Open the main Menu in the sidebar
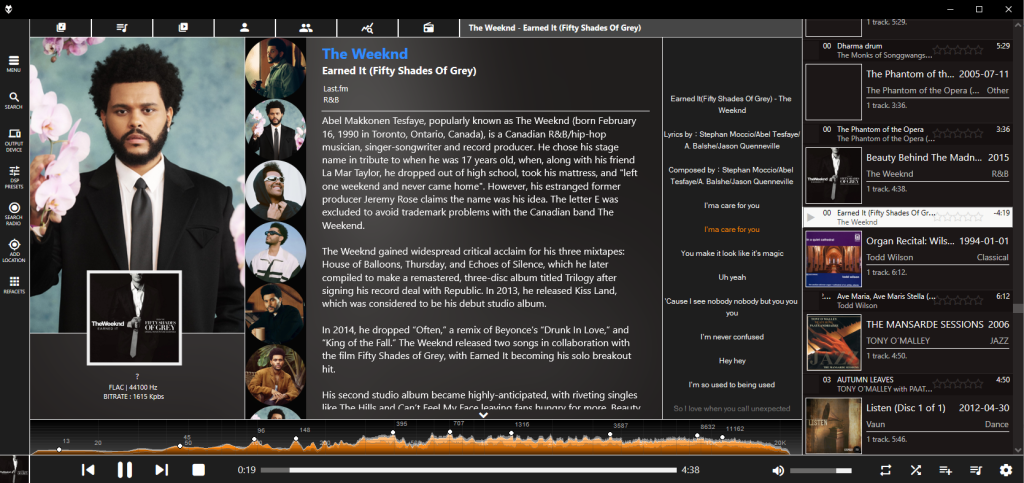 click(14, 64)
